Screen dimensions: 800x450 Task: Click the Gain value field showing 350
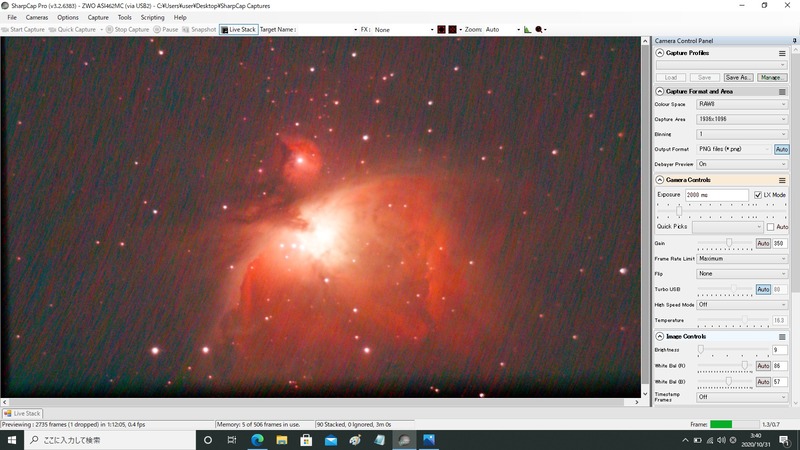pos(780,243)
